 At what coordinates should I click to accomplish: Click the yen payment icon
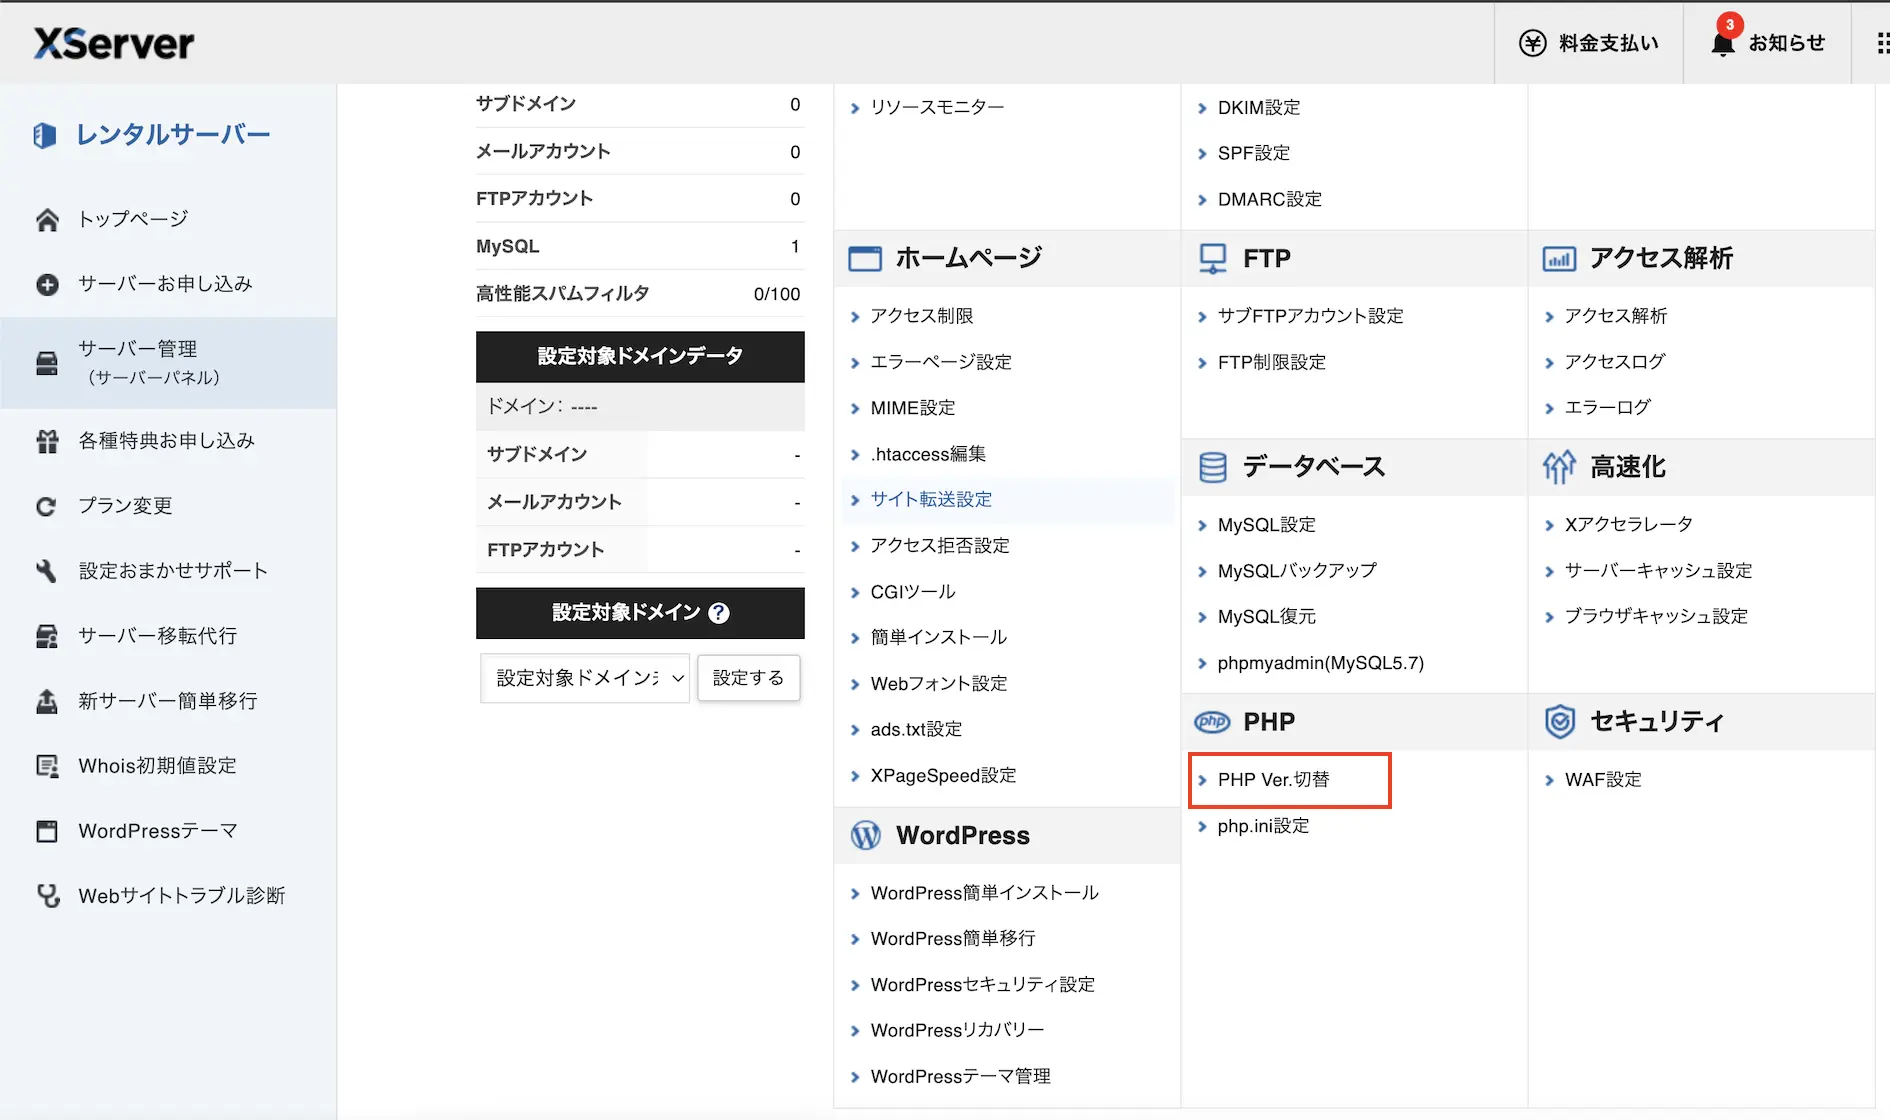(1532, 43)
